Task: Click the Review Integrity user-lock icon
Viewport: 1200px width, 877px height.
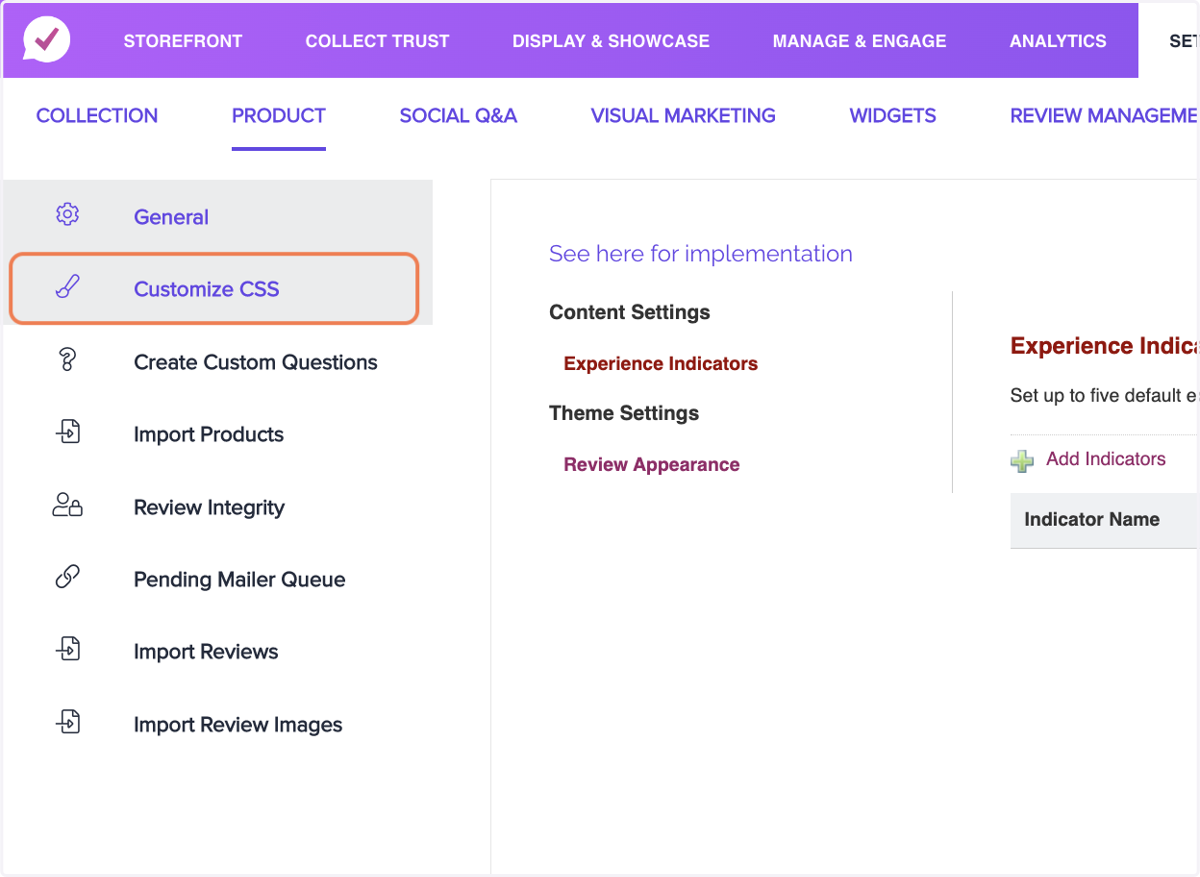Action: point(67,505)
